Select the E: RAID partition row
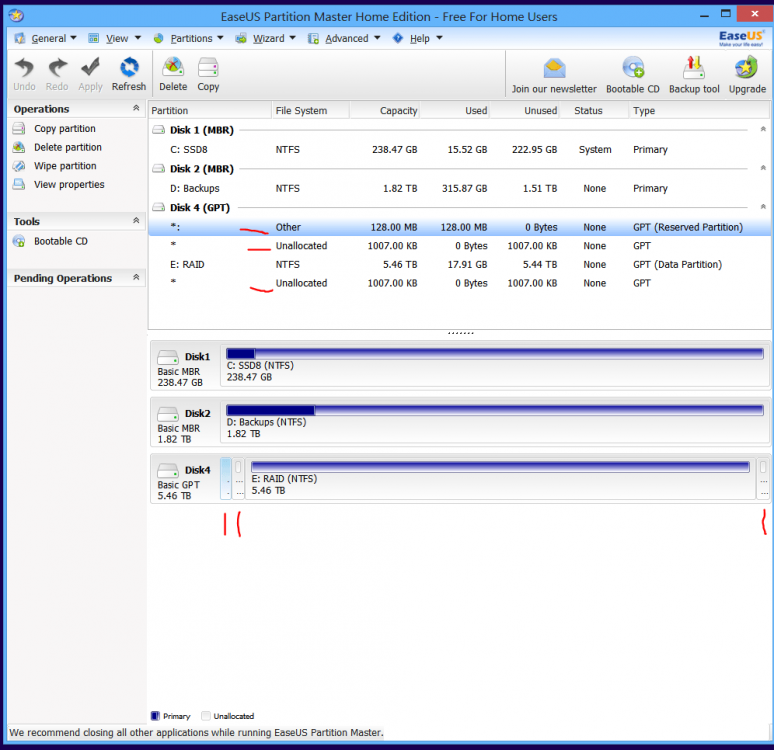The height and width of the screenshot is (750, 774). 459,265
